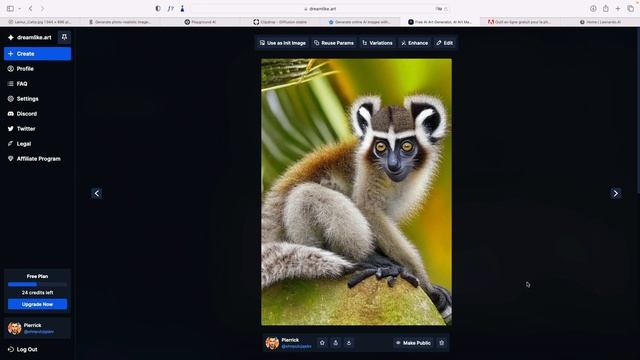
Task: Expand the sidebar dropdown arrow
Action: [19, 9]
